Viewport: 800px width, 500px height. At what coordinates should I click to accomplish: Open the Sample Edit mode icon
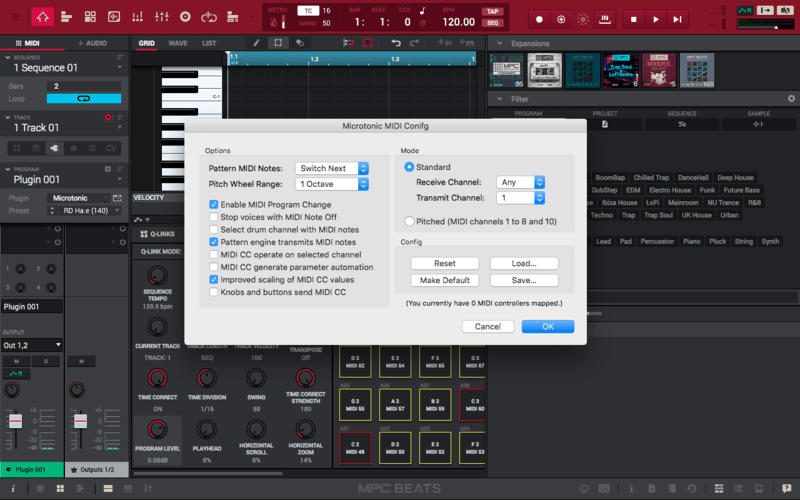114,17
